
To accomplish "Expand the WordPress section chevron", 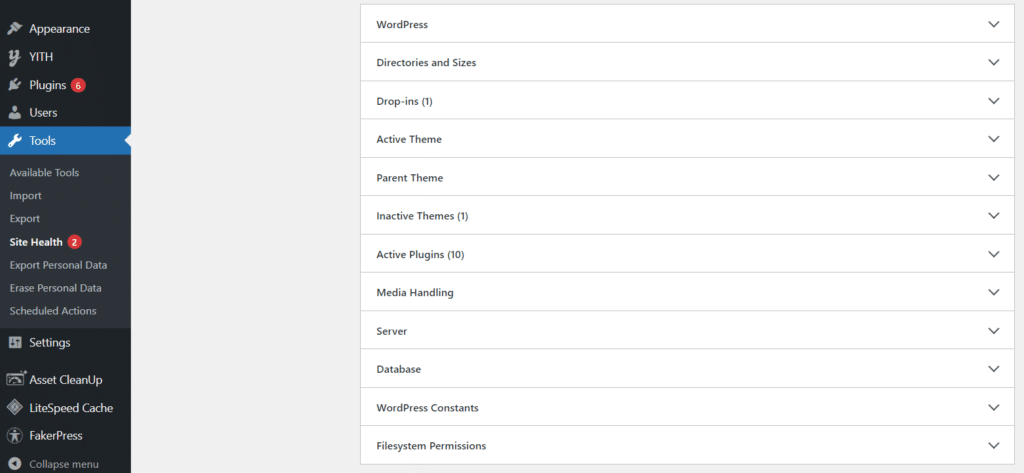I will pyautogui.click(x=994, y=24).
